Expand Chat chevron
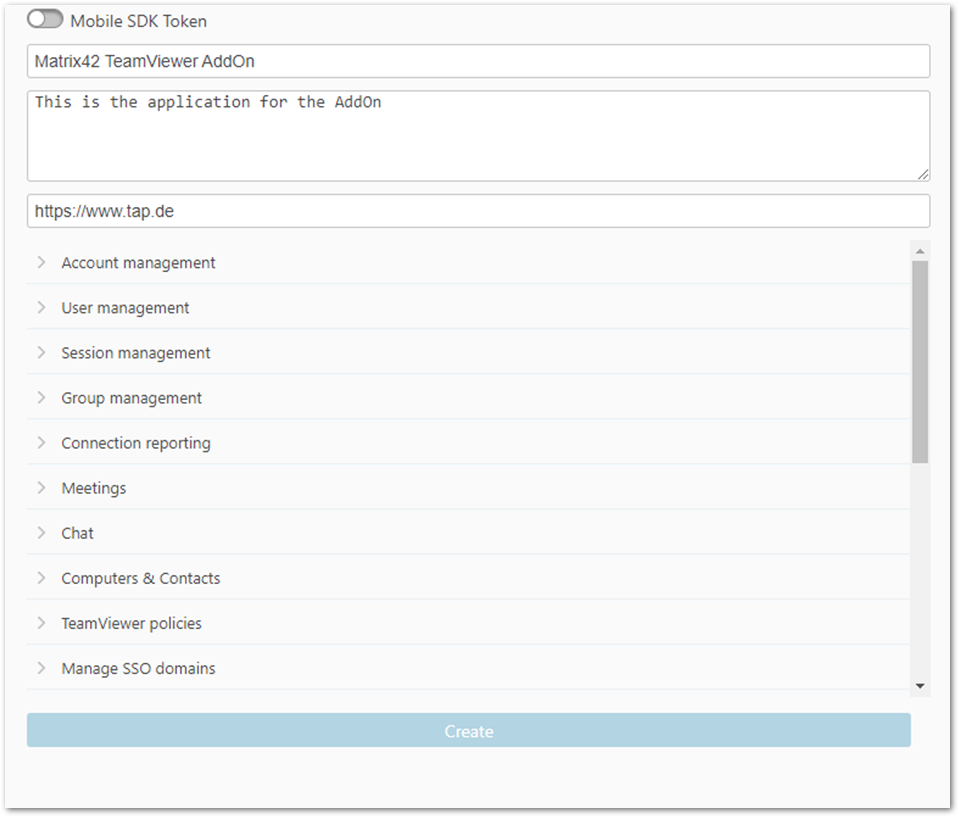The image size is (959, 817). click(x=41, y=533)
